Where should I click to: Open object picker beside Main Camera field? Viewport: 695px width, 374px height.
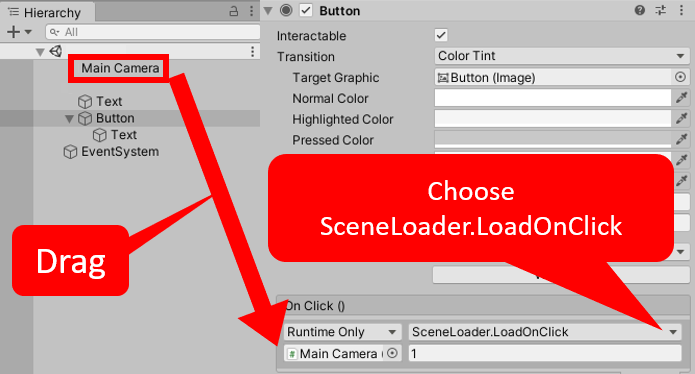(392, 353)
